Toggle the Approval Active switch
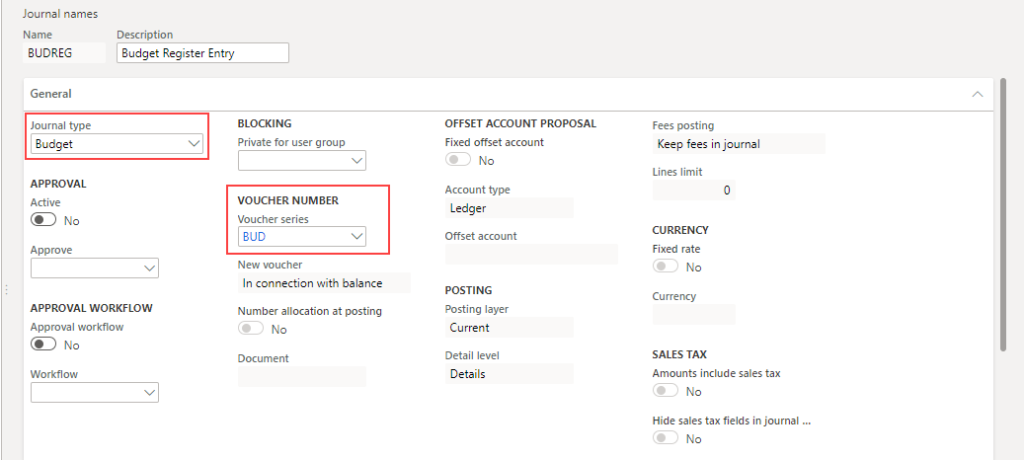The width and height of the screenshot is (1024, 460). 44,220
